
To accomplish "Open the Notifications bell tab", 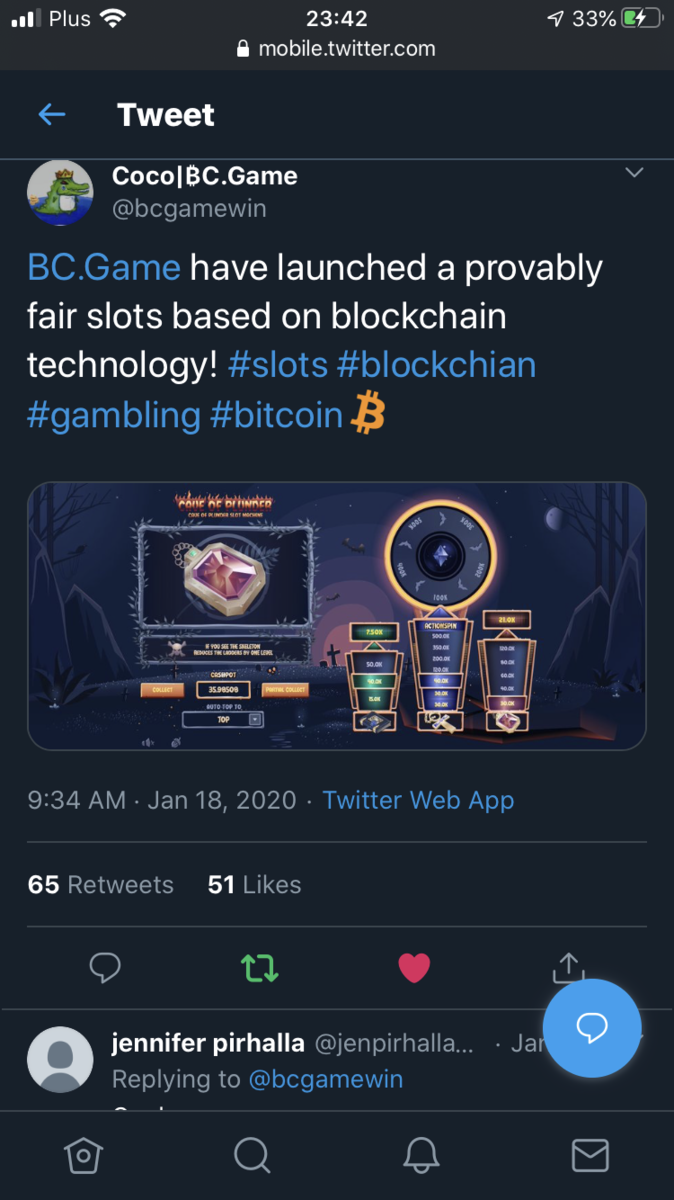I will click(x=421, y=1156).
